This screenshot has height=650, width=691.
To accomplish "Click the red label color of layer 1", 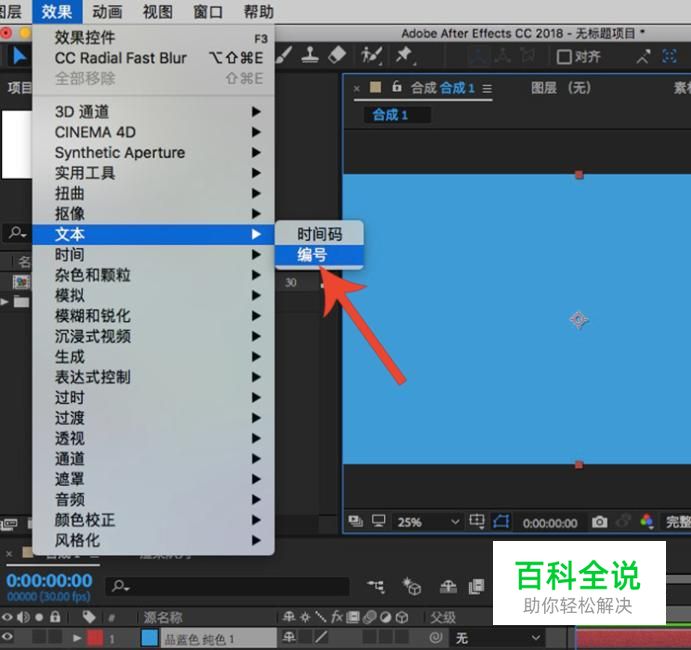I will click(x=94, y=637).
